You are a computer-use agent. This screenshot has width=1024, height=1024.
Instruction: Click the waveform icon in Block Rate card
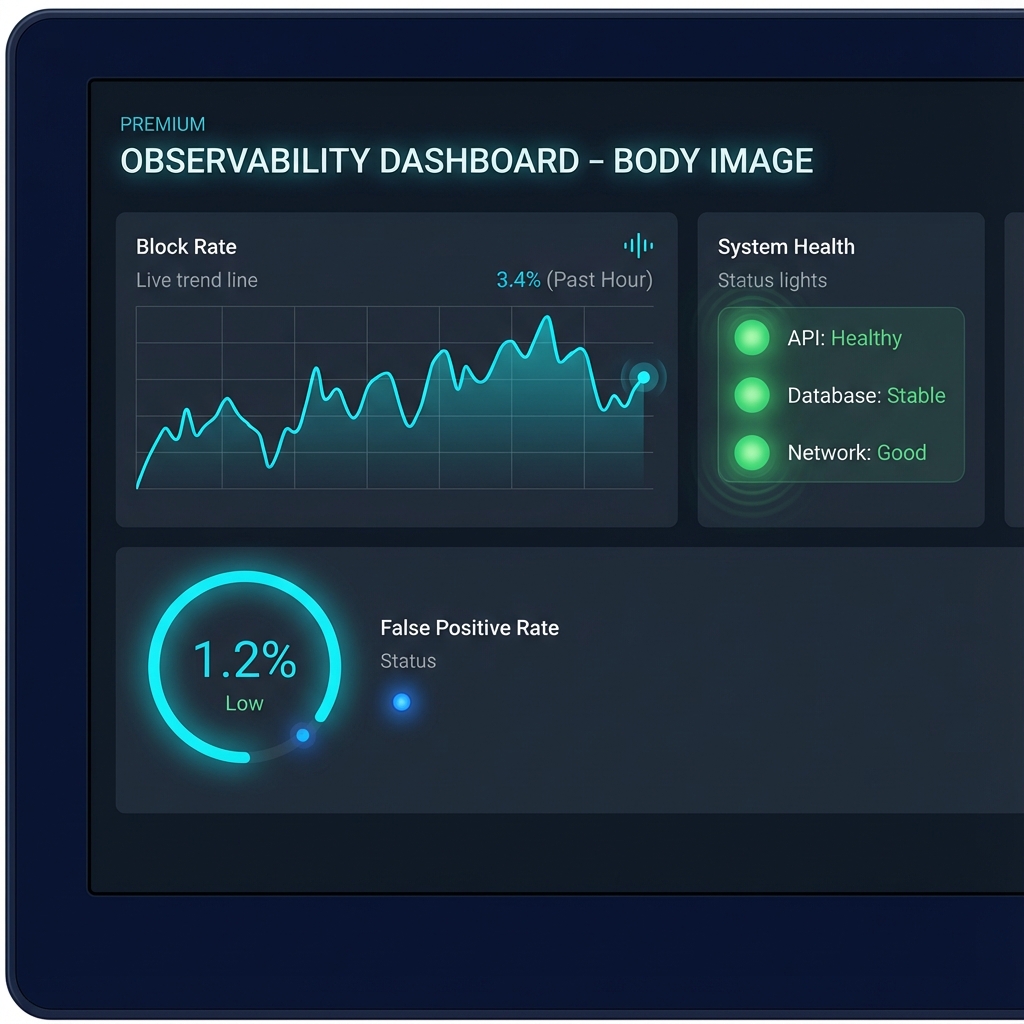pos(638,246)
